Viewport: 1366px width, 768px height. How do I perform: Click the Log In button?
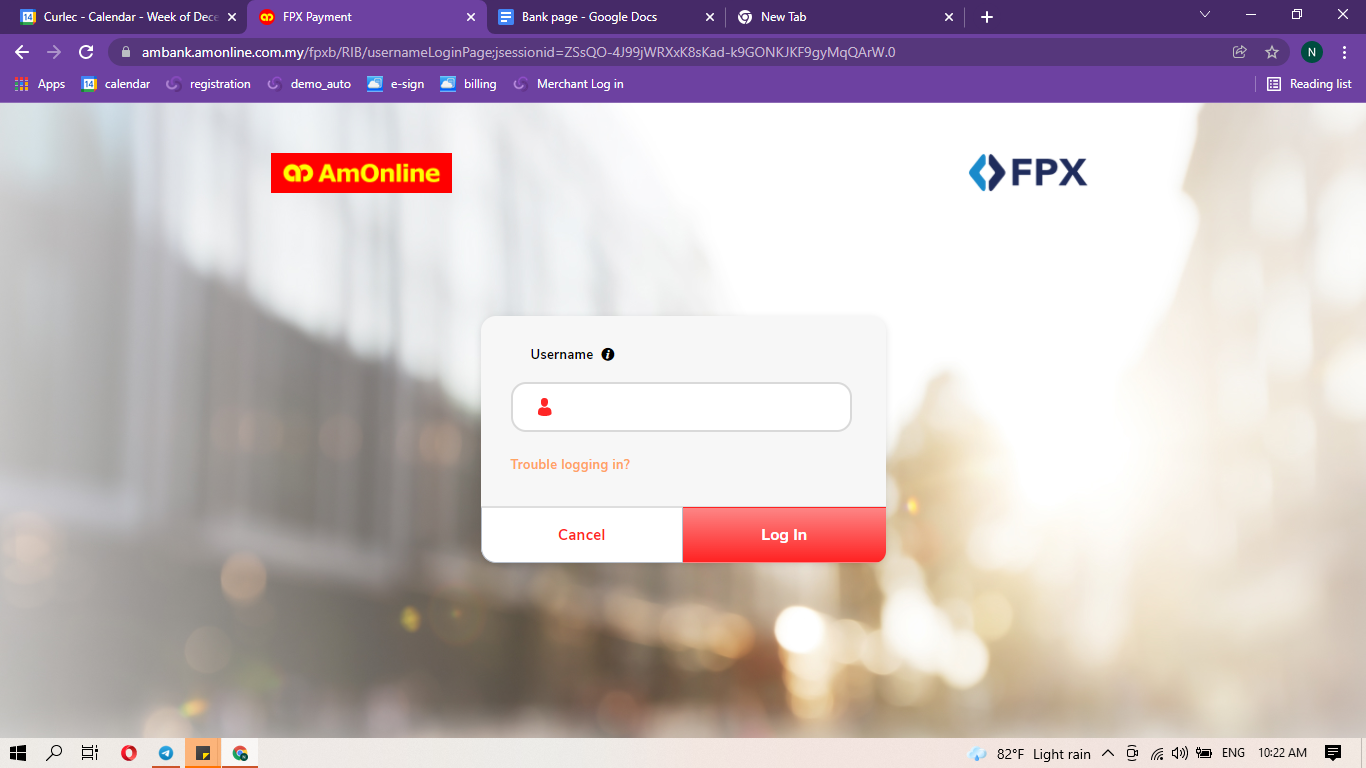point(784,535)
